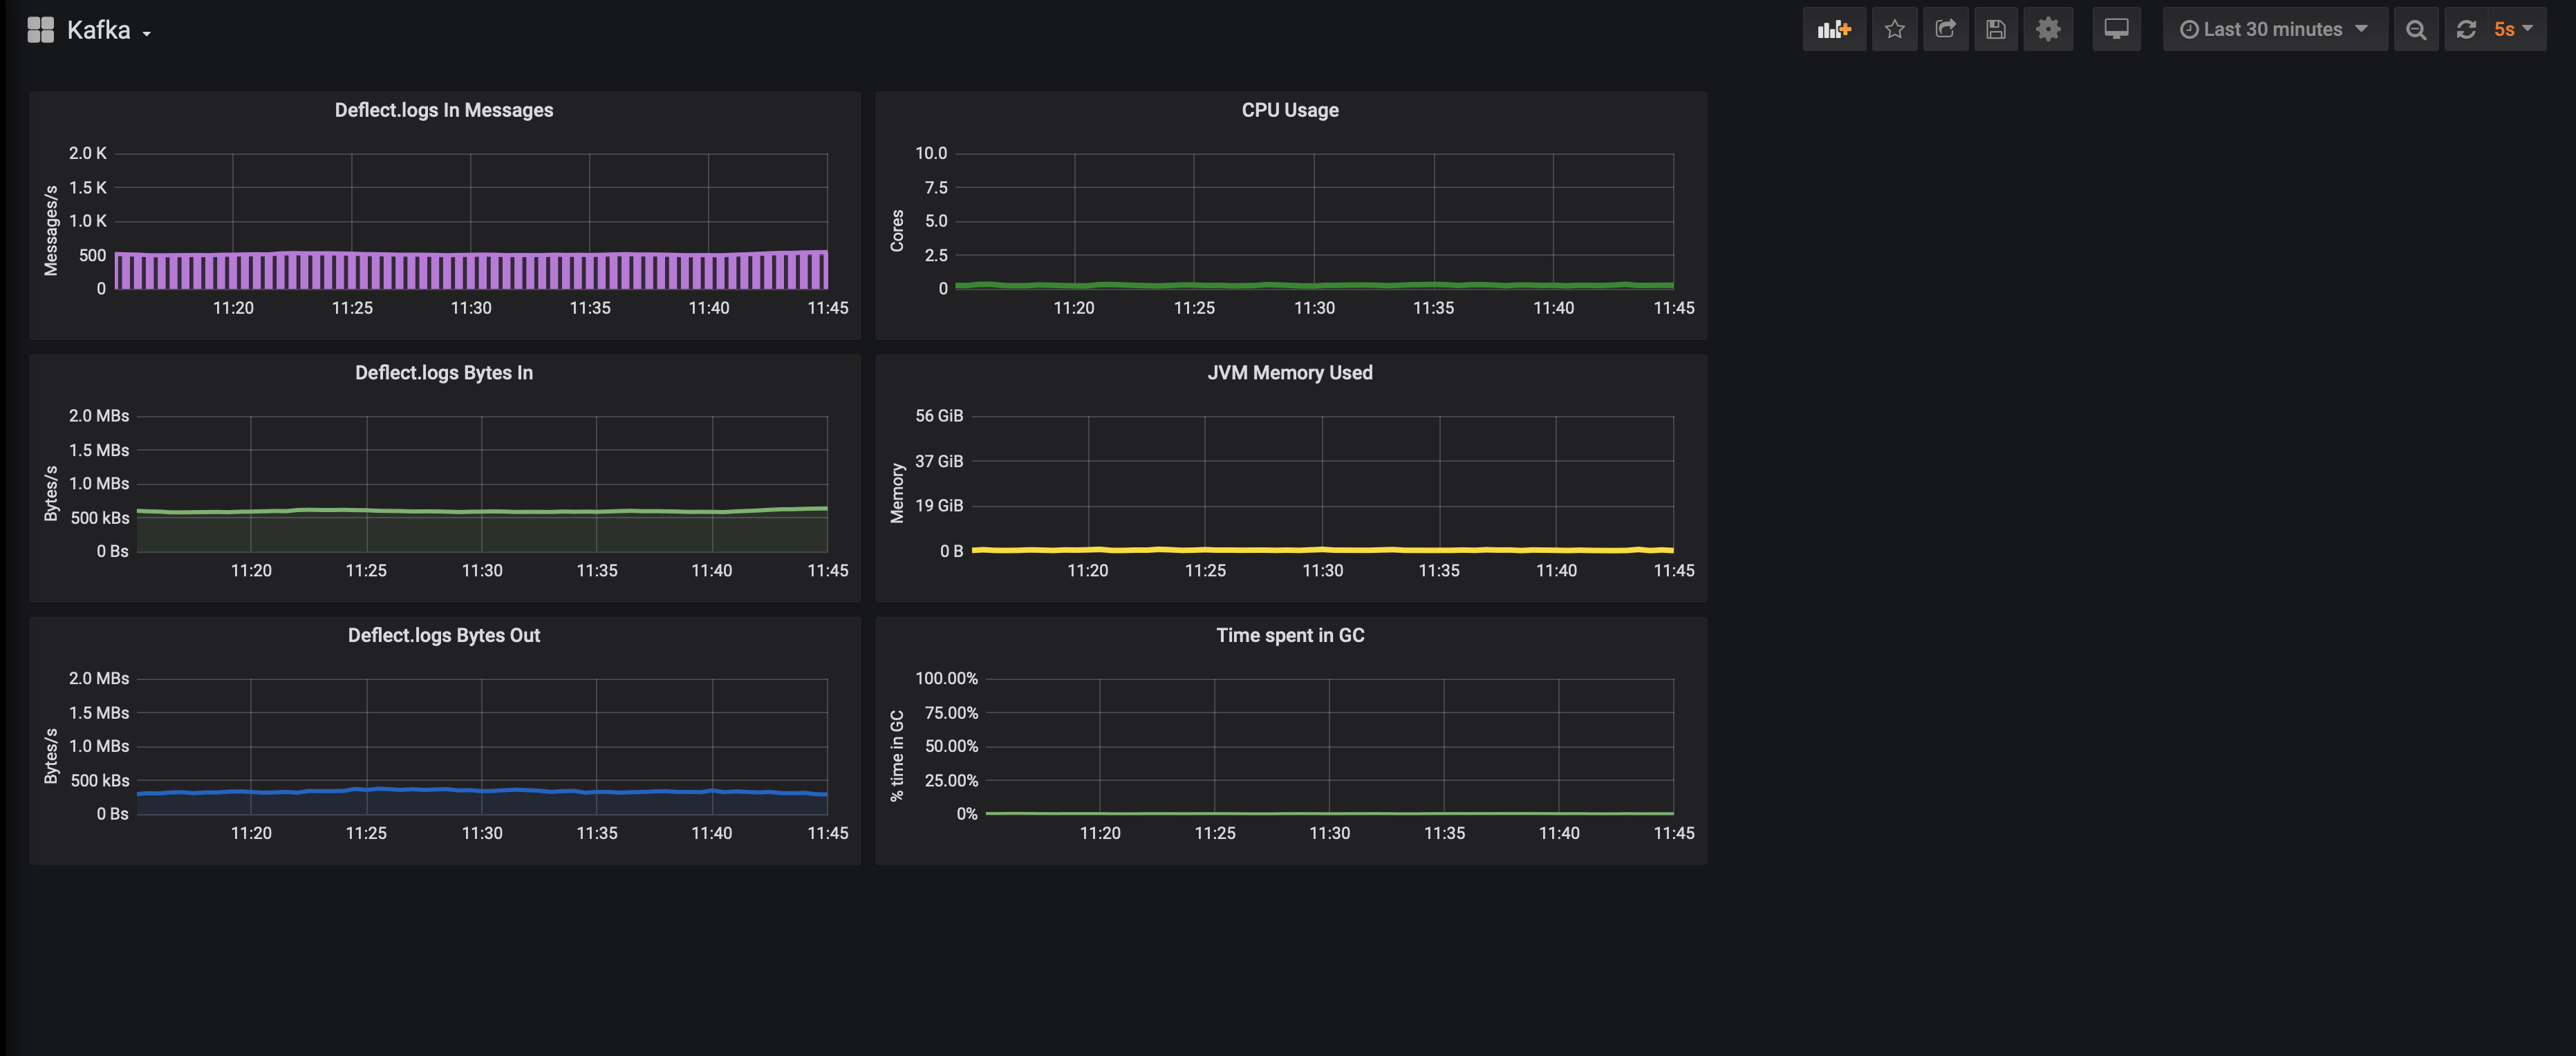The height and width of the screenshot is (1056, 2576).
Task: Click the refresh dashboard icon
Action: pos(2466,30)
